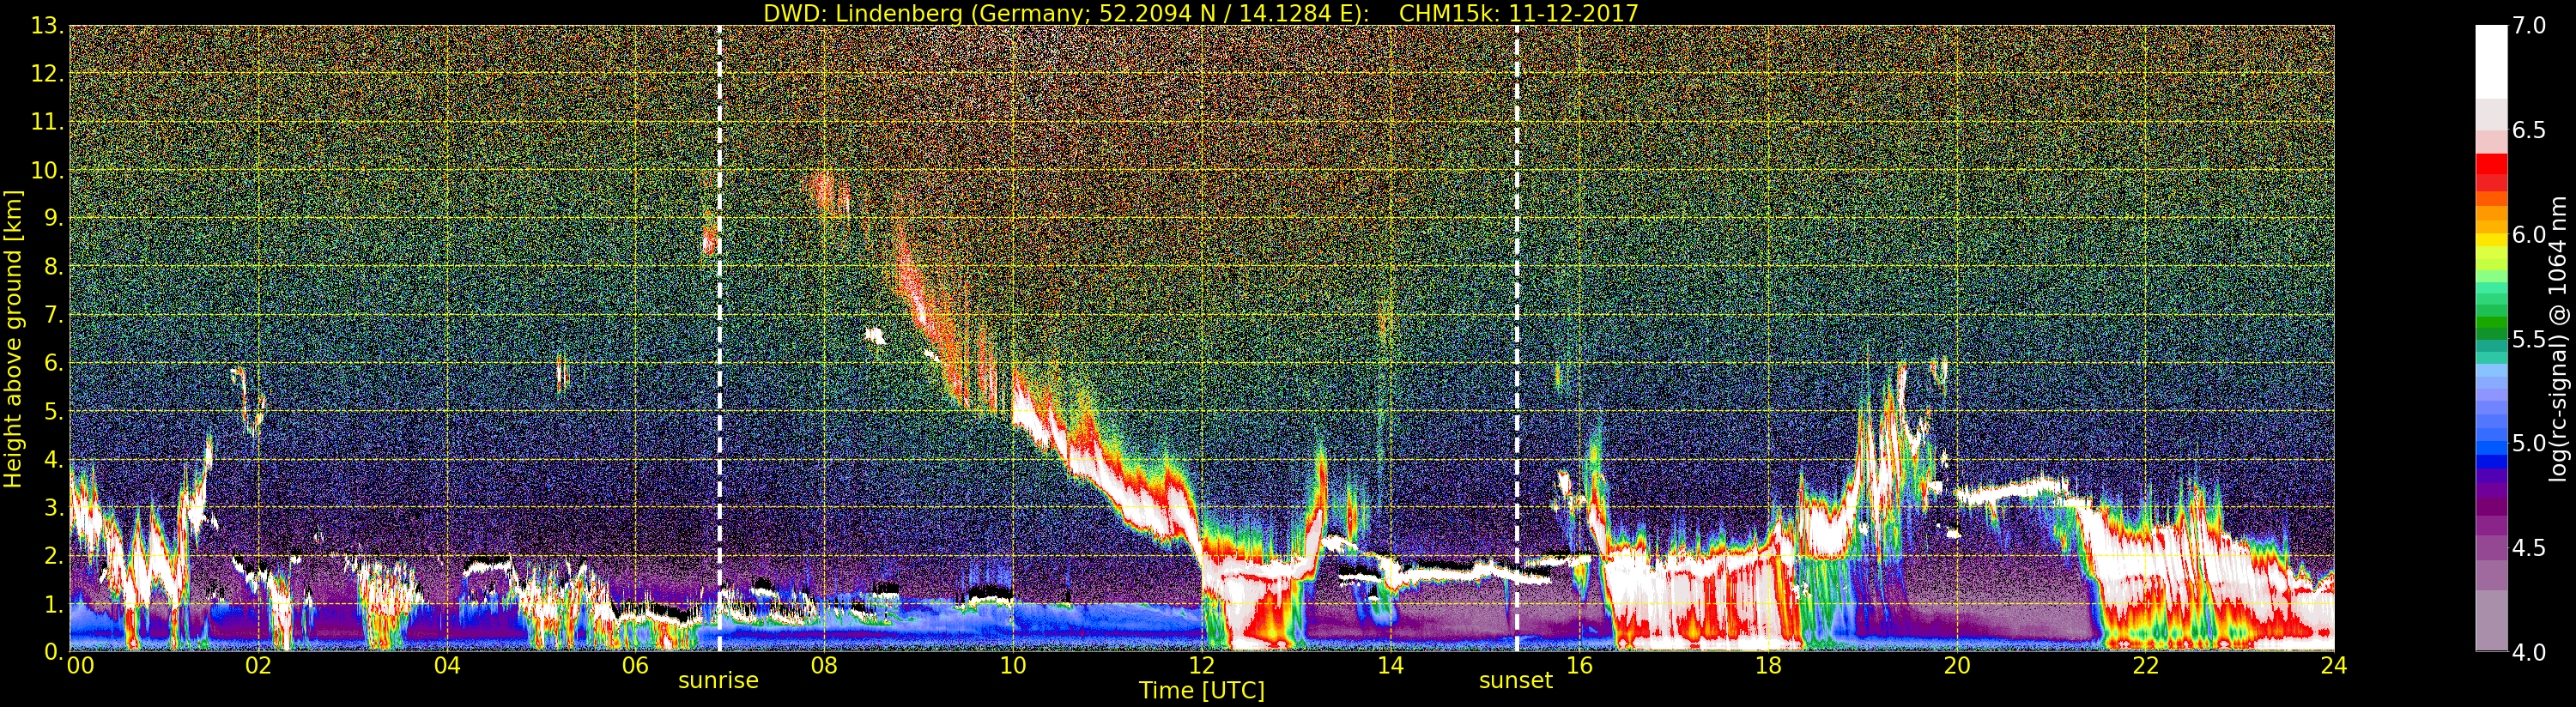Click the colorbar value '5.5'
2576x707 pixels.
click(2529, 339)
